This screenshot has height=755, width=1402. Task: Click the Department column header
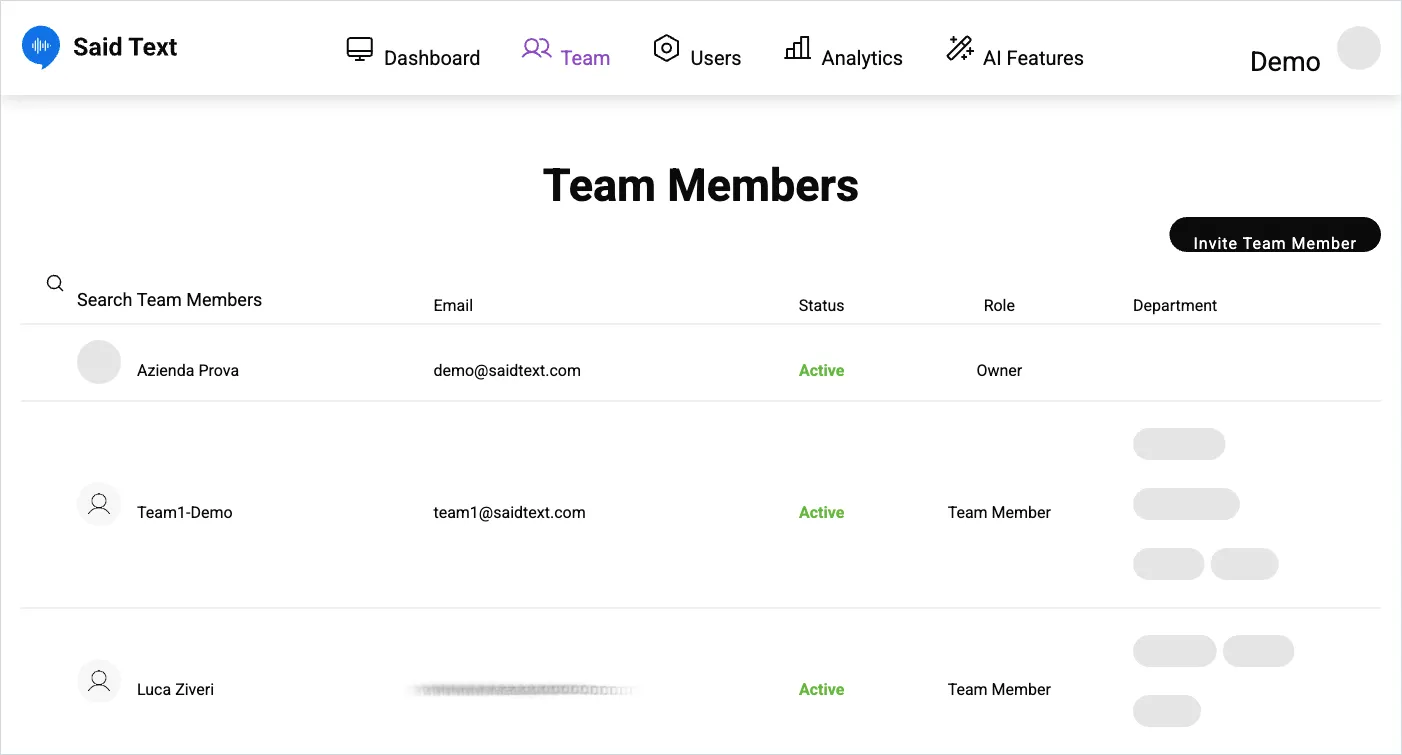click(1175, 306)
